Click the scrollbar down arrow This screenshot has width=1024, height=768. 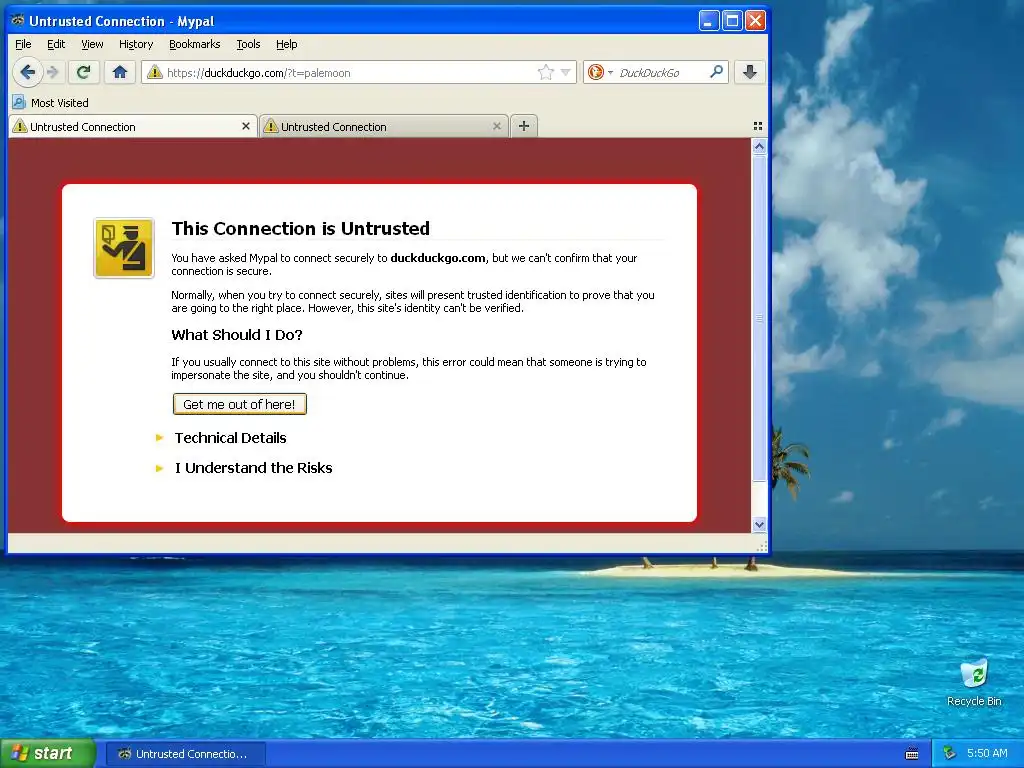(759, 524)
